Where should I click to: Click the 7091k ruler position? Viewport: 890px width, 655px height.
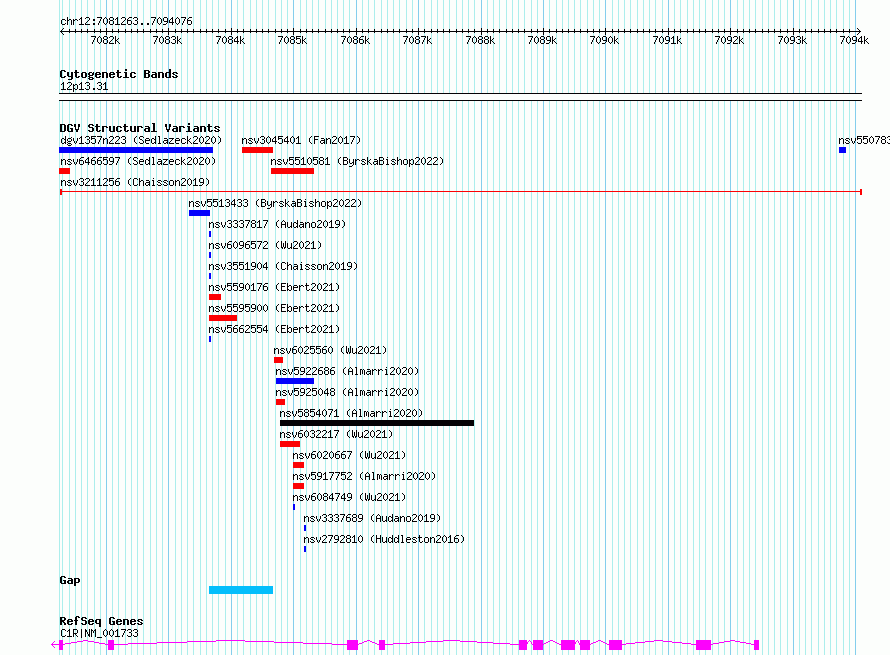click(667, 40)
